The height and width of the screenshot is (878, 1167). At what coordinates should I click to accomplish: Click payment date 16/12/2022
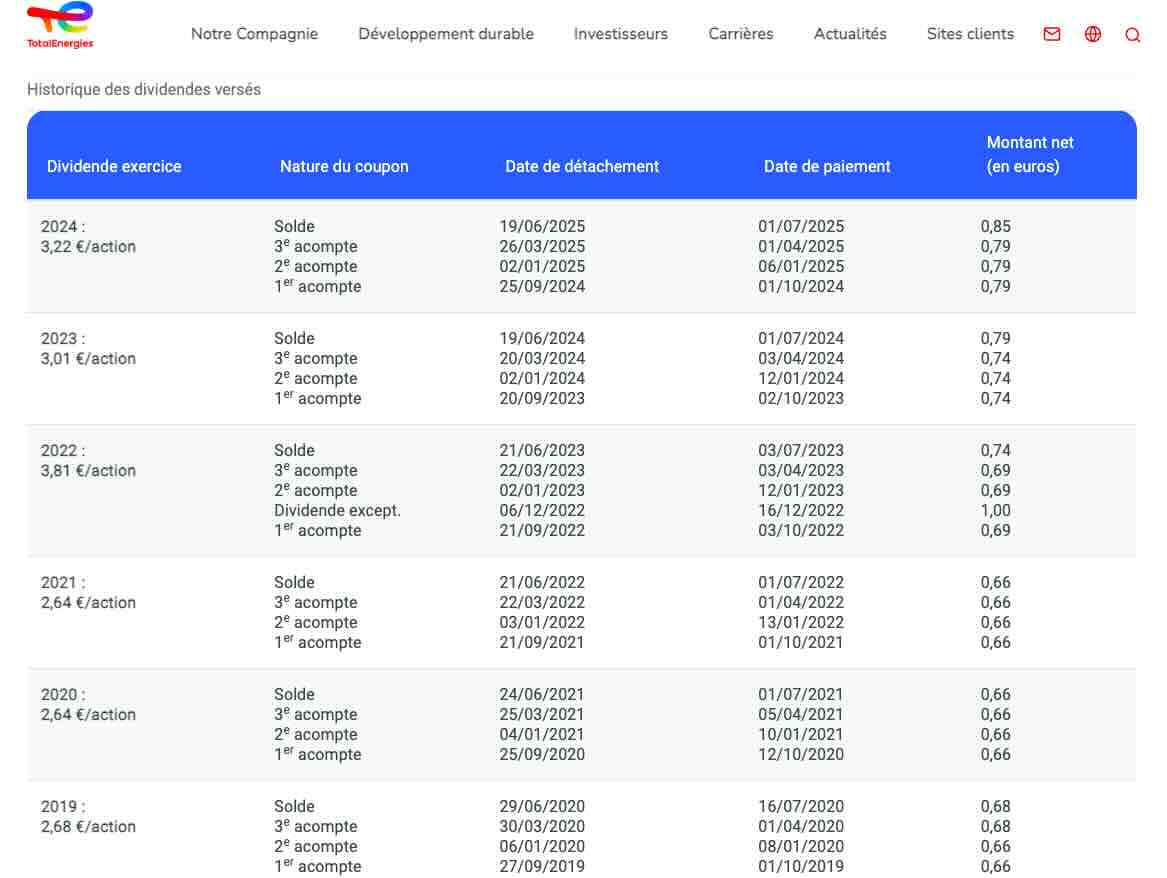pyautogui.click(x=801, y=510)
